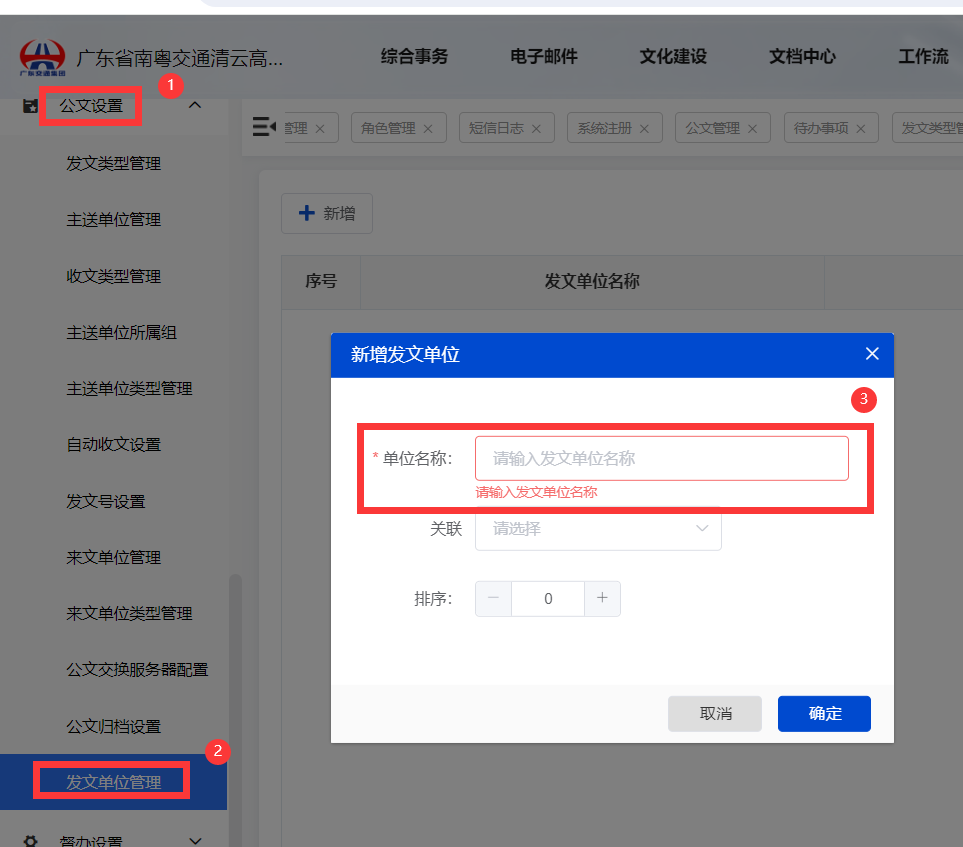Close the 角色管理 tab
Image resolution: width=963 pixels, height=847 pixels.
(x=428, y=128)
